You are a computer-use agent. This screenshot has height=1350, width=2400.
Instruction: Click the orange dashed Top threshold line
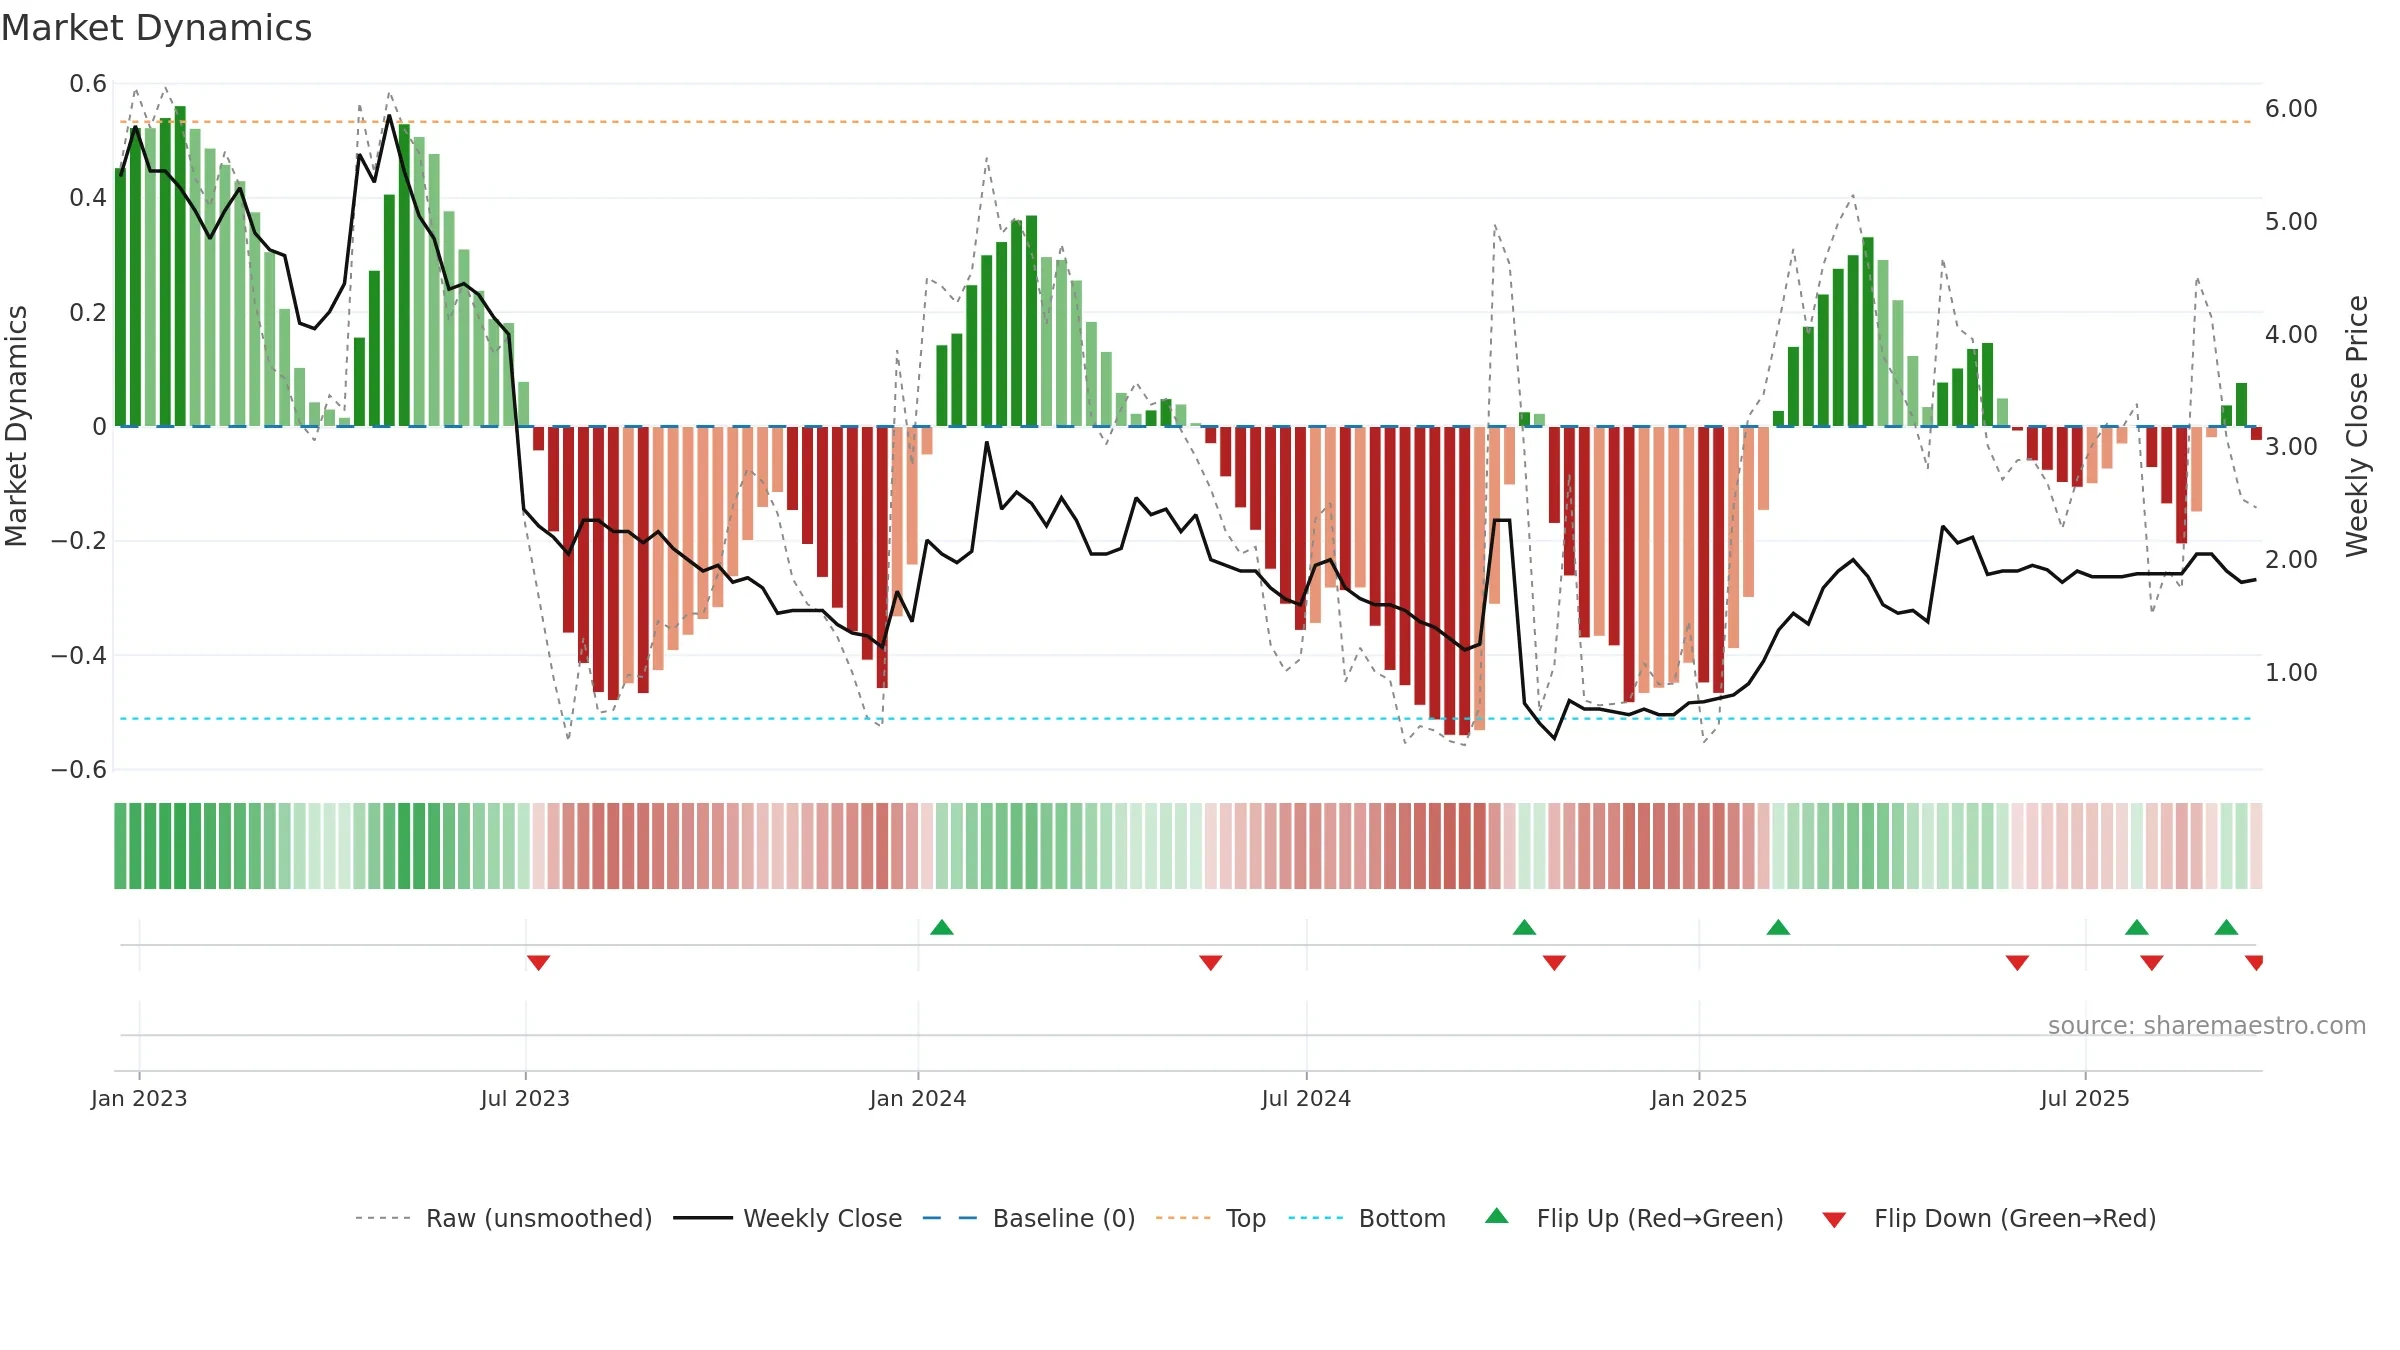point(1186,122)
